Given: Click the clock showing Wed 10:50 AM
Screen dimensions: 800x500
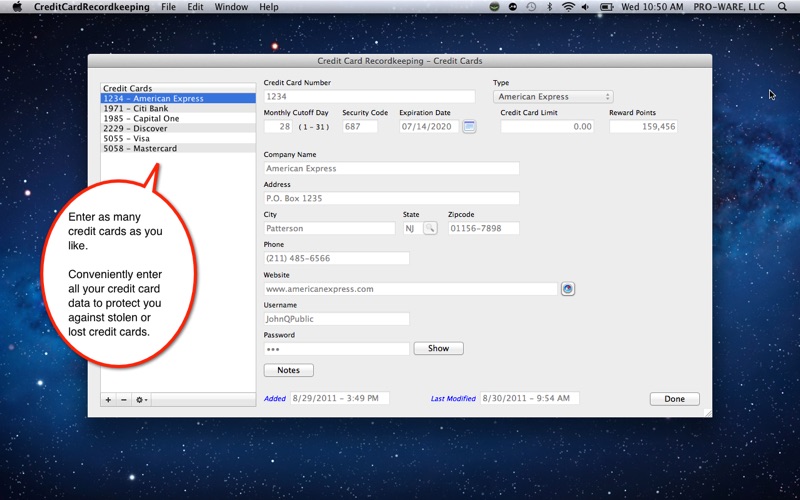Looking at the screenshot, I should click(652, 7).
